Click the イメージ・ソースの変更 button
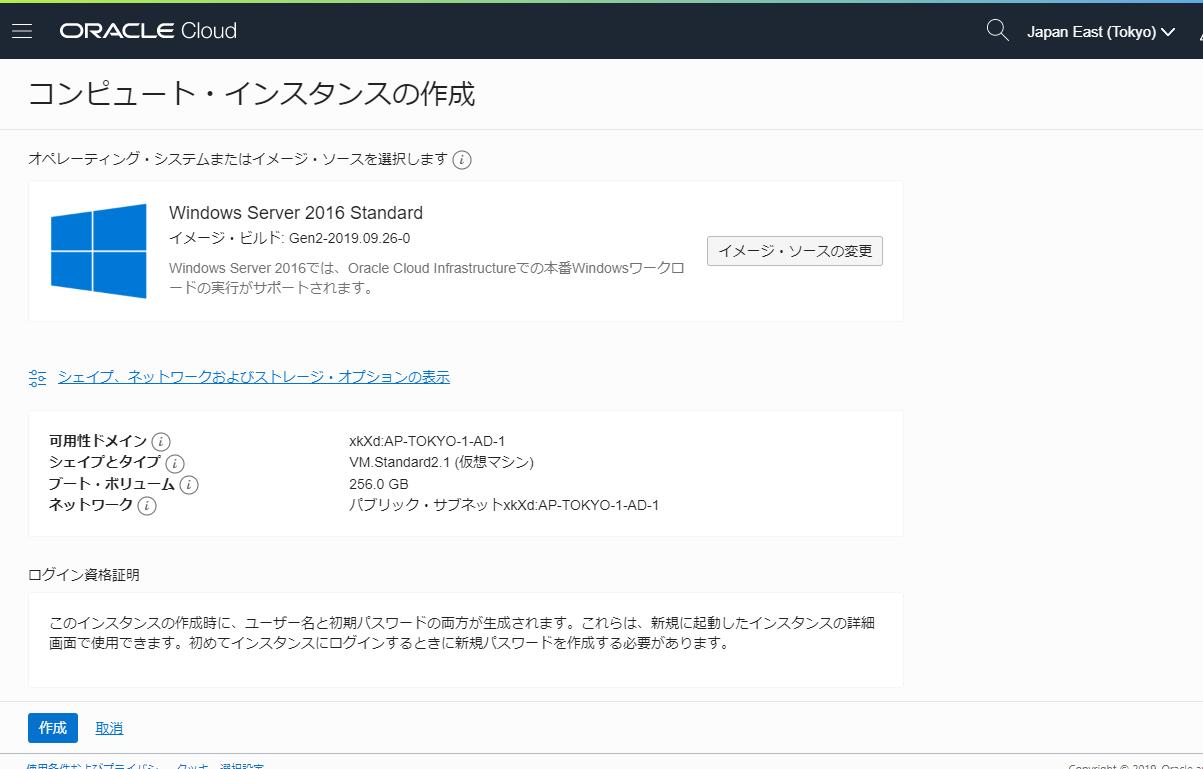Viewport: 1203px width, 769px height. (x=795, y=251)
